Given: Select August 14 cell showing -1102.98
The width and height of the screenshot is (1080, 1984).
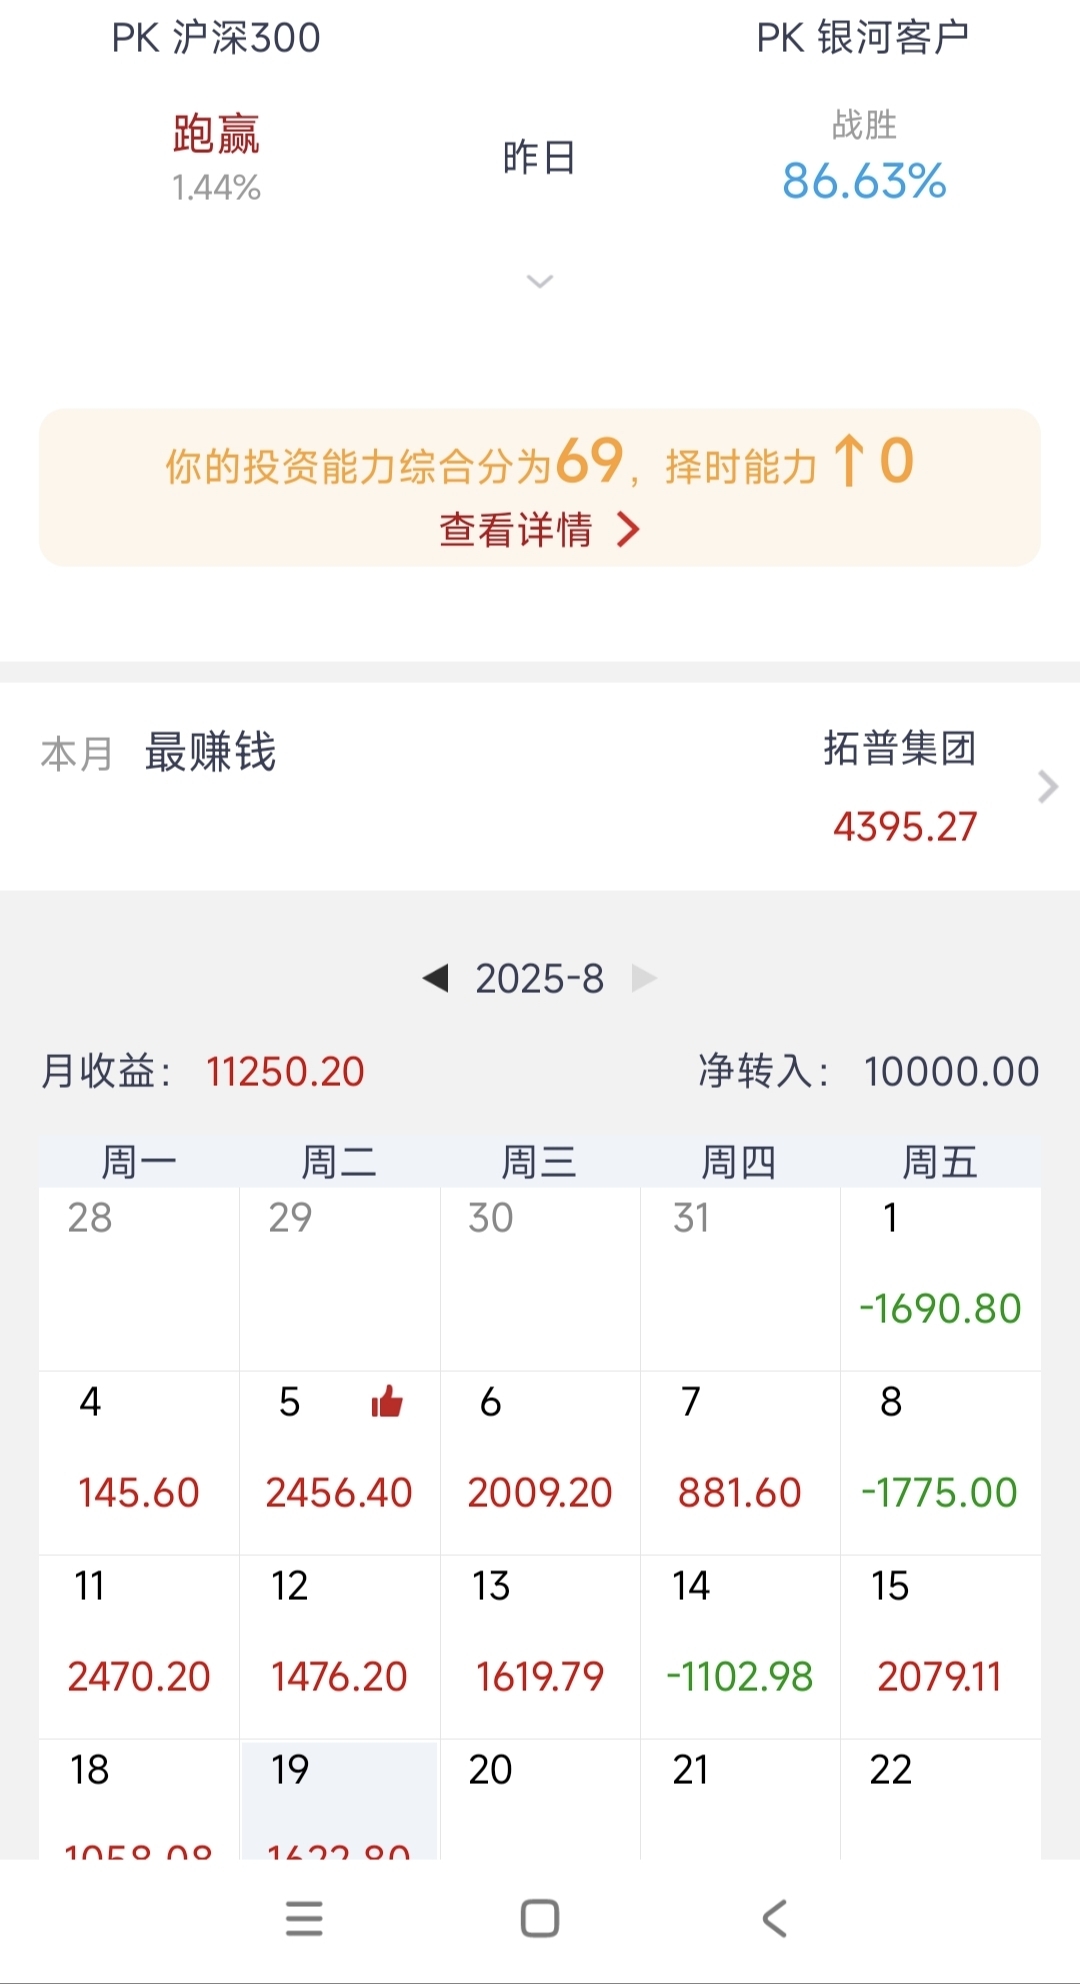Looking at the screenshot, I should tap(740, 1646).
